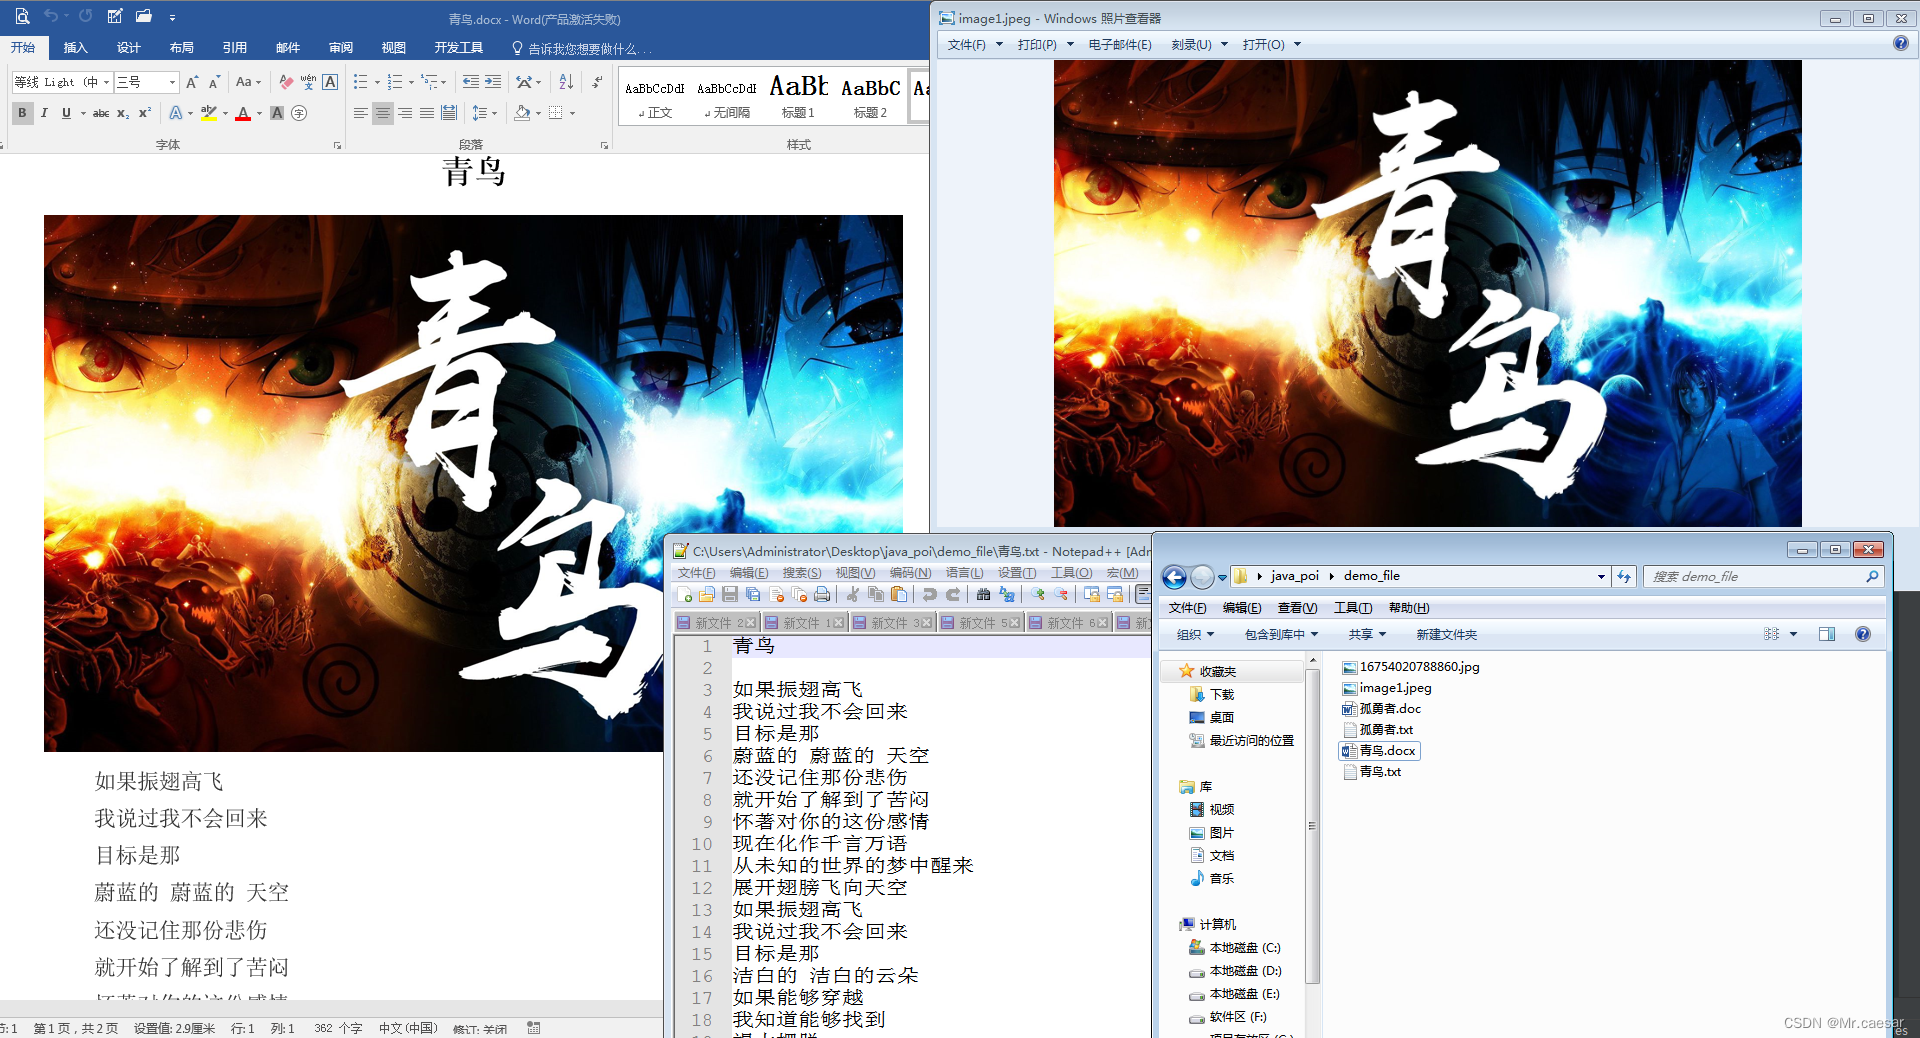The width and height of the screenshot is (1920, 1038).
Task: Open the 开发工具 ribbon tab in Word
Action: (459, 47)
